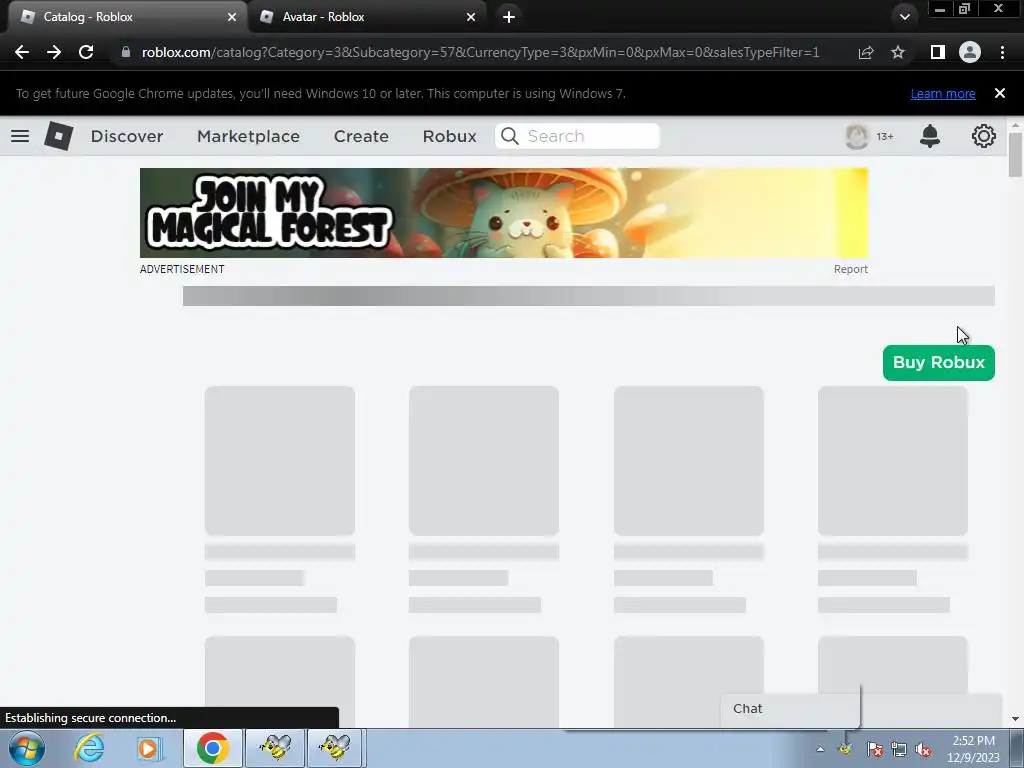Go forward in browser history
The image size is (1024, 768).
[x=54, y=52]
